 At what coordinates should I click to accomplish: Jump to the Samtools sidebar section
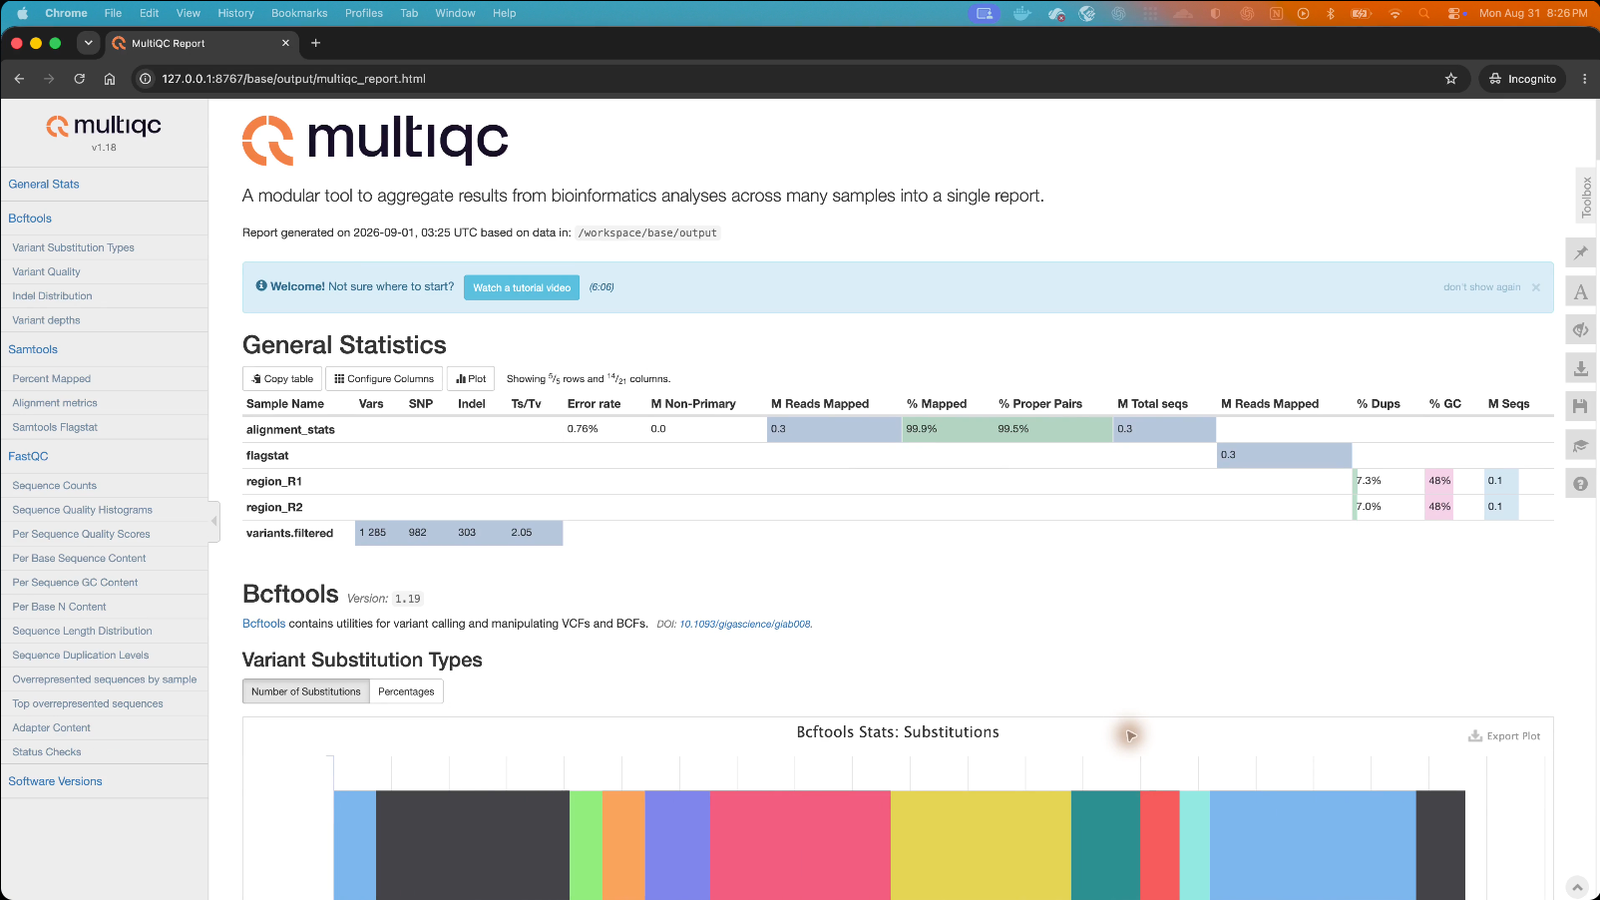tap(33, 349)
